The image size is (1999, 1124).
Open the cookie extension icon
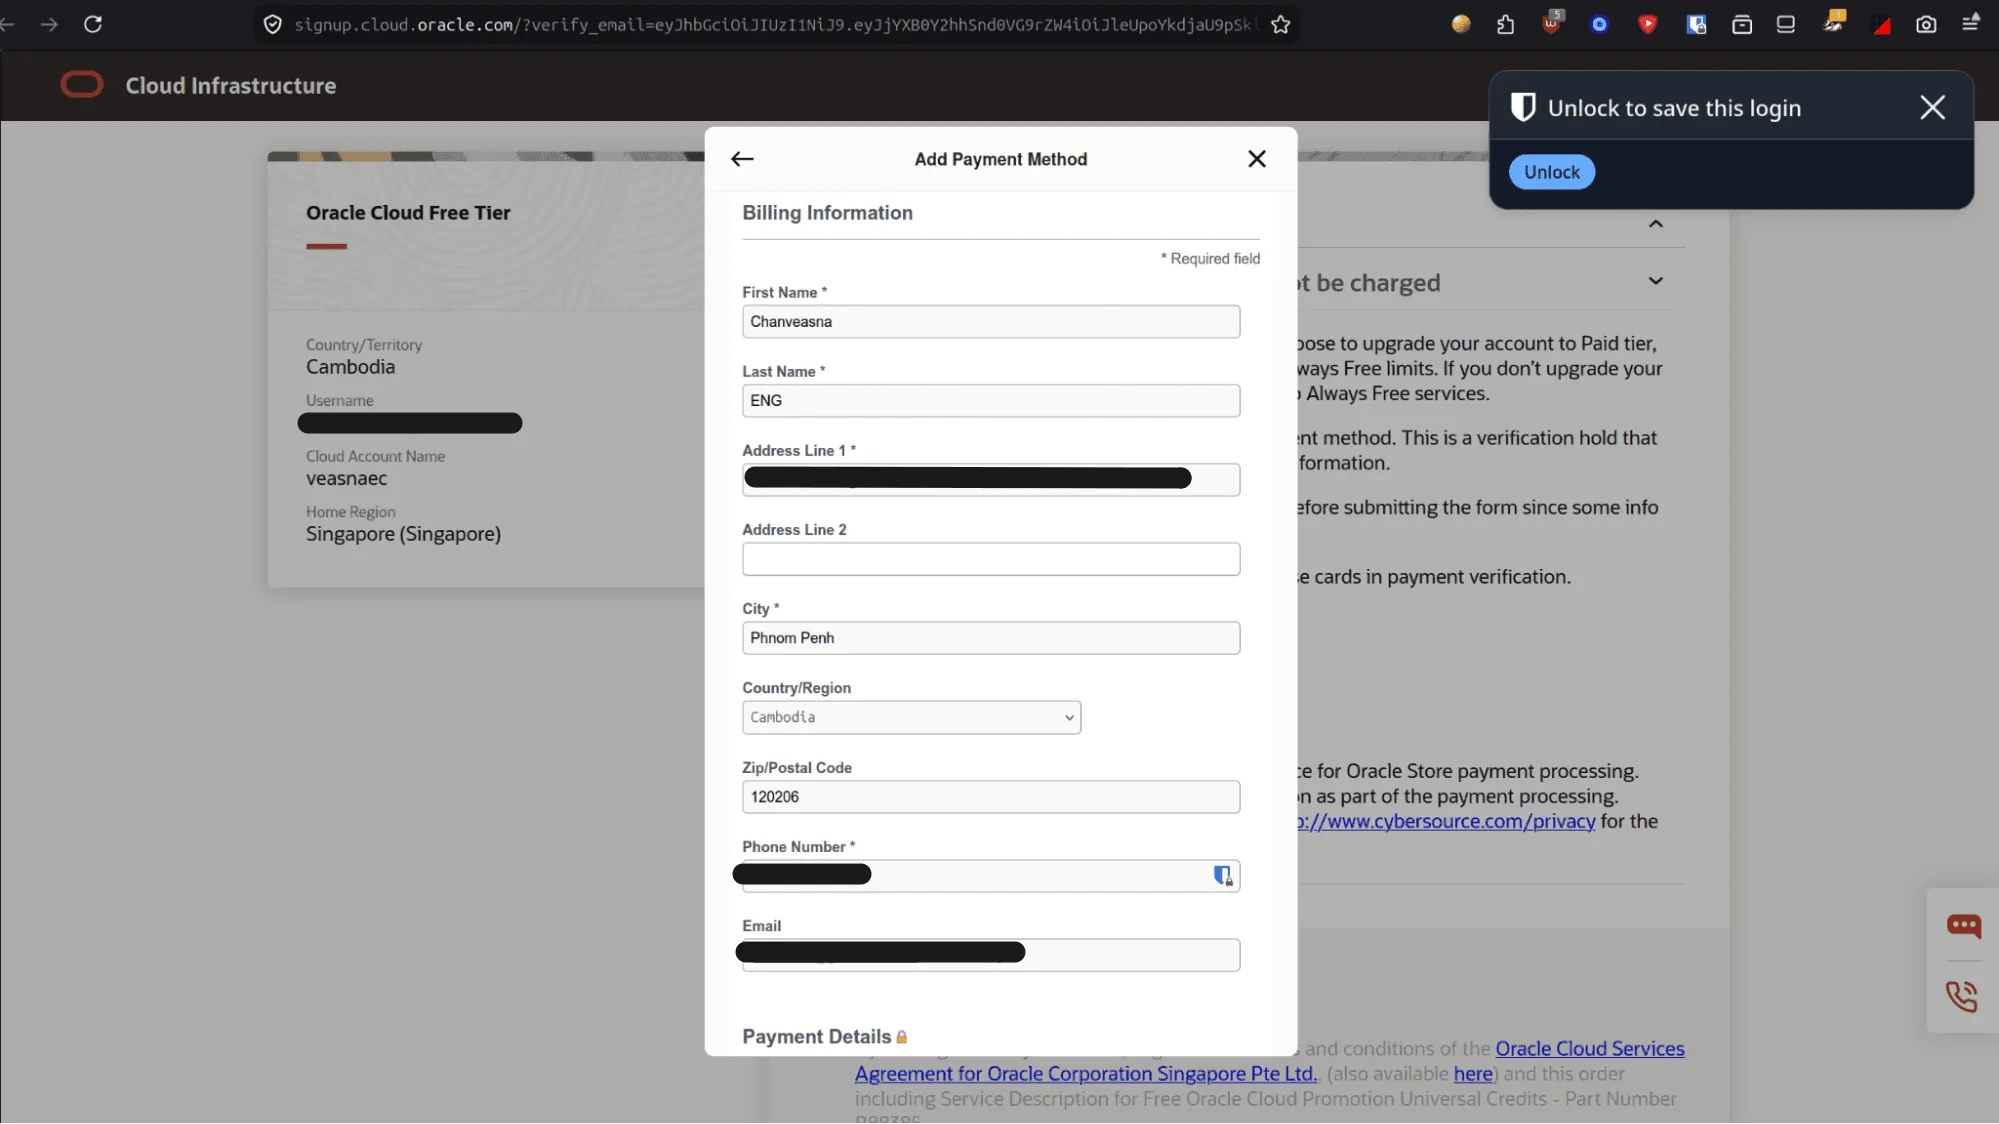pyautogui.click(x=1461, y=24)
